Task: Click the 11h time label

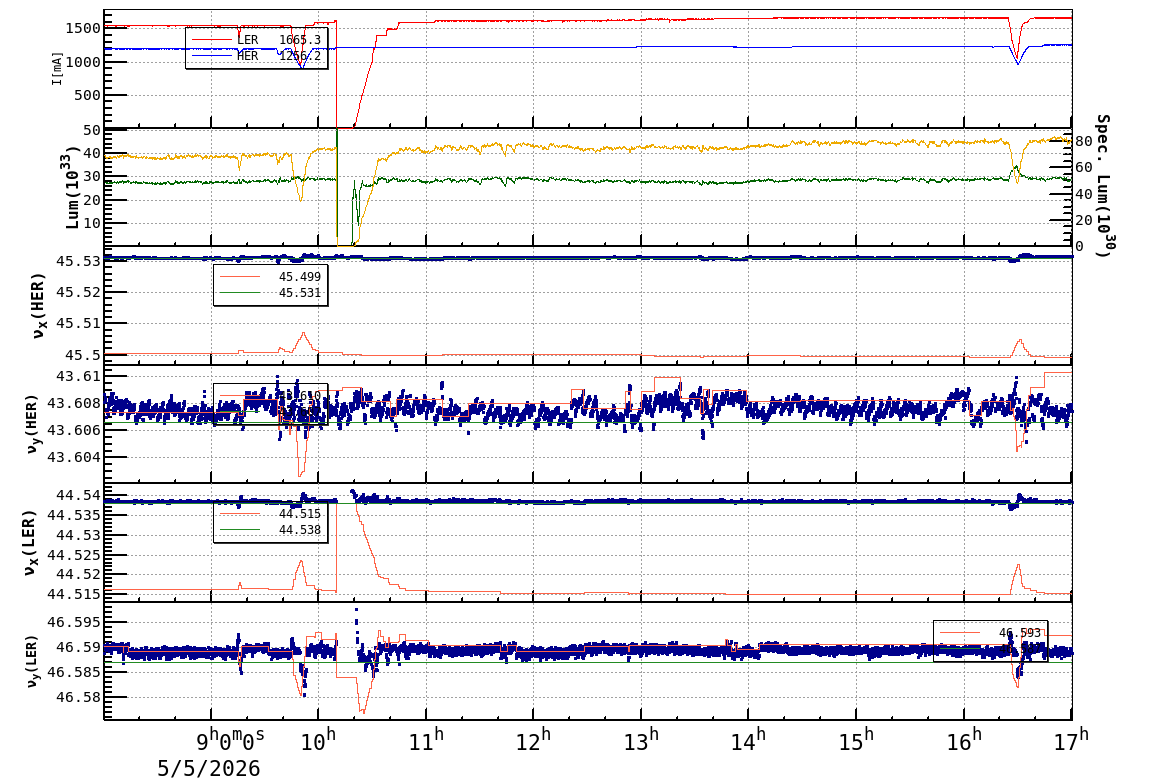Action: (427, 739)
